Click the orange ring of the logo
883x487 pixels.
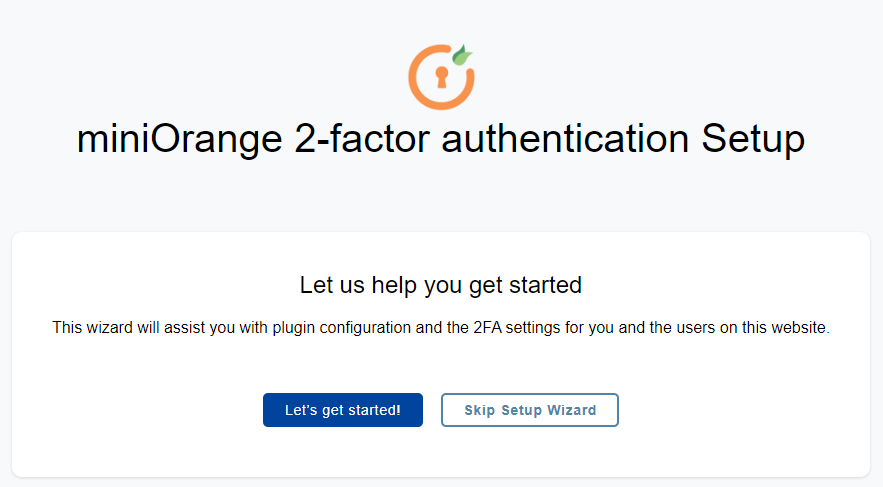coord(417,90)
